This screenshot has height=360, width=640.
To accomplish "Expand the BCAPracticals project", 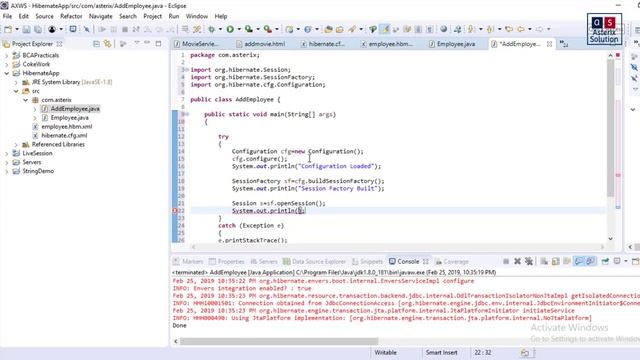I will 7,56.
